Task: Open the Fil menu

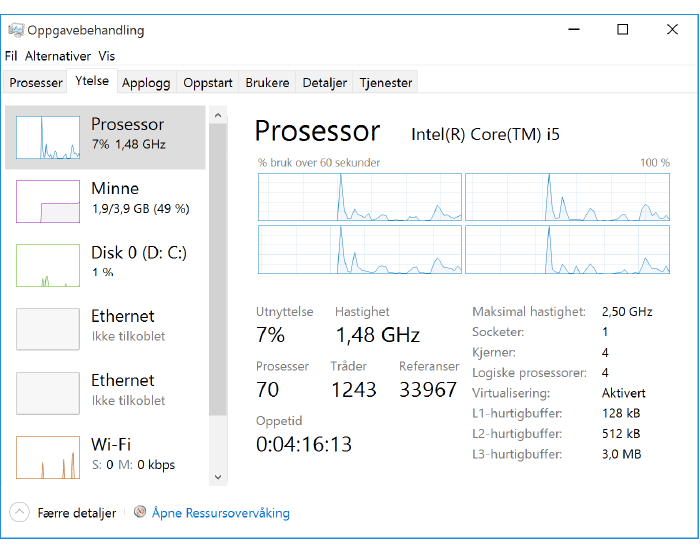Action: click(x=11, y=56)
